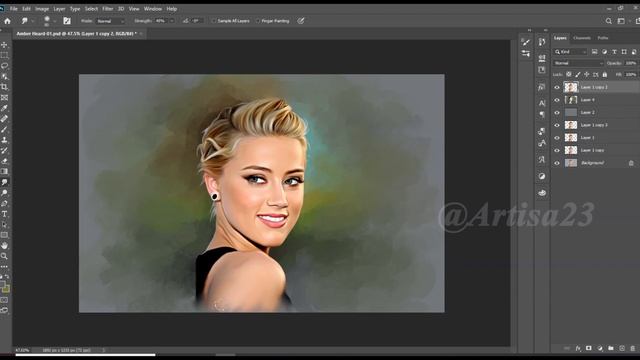
Task: Select the Gradient tool
Action: pyautogui.click(x=4, y=171)
